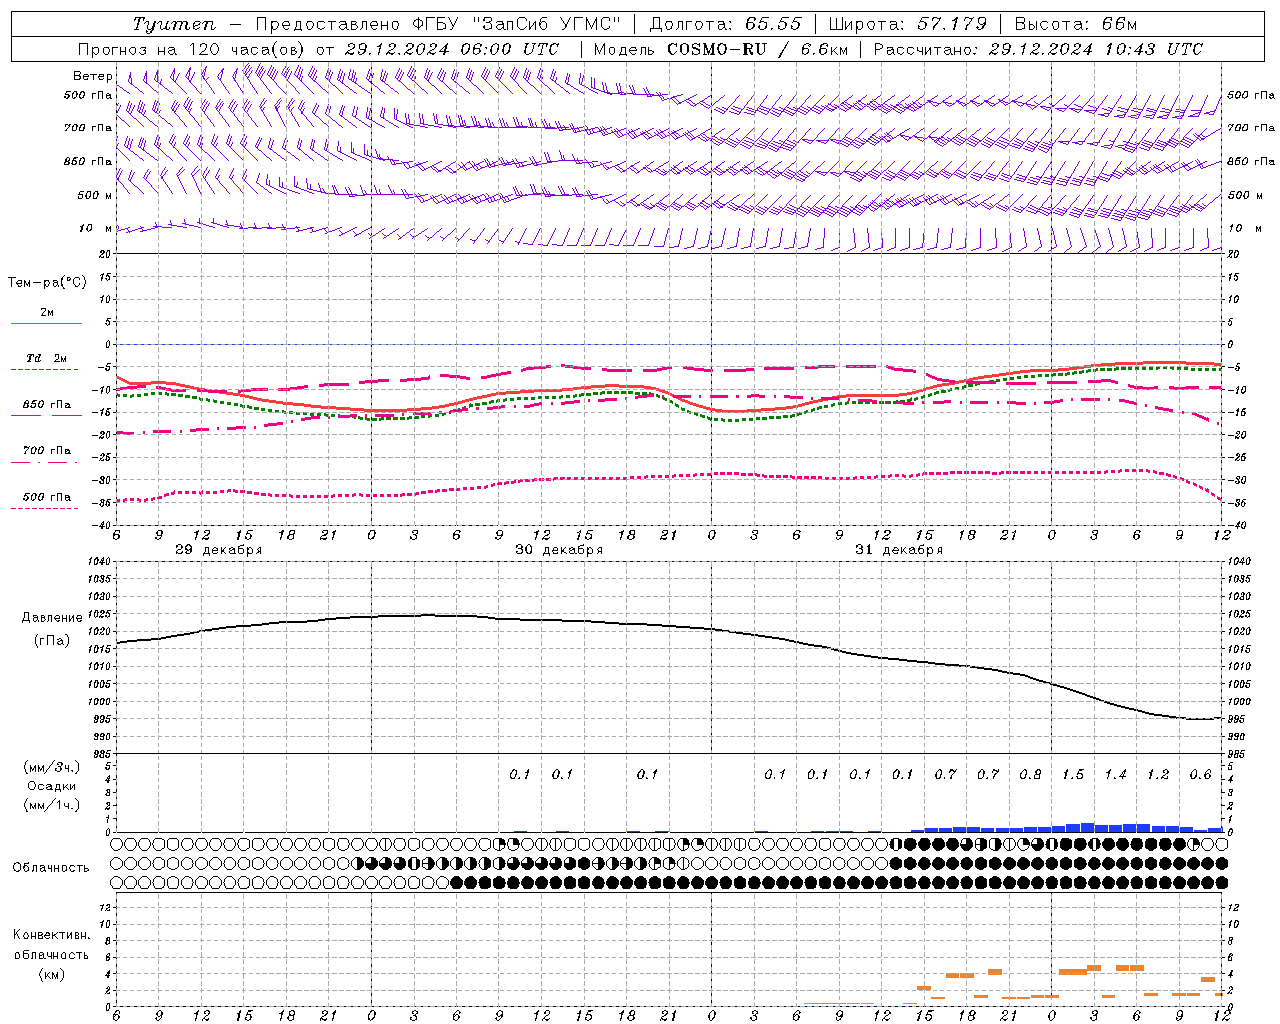Image resolution: width=1280 pixels, height=1024 pixels.
Task: Click the "29 декабря" date label
Action: (x=219, y=550)
